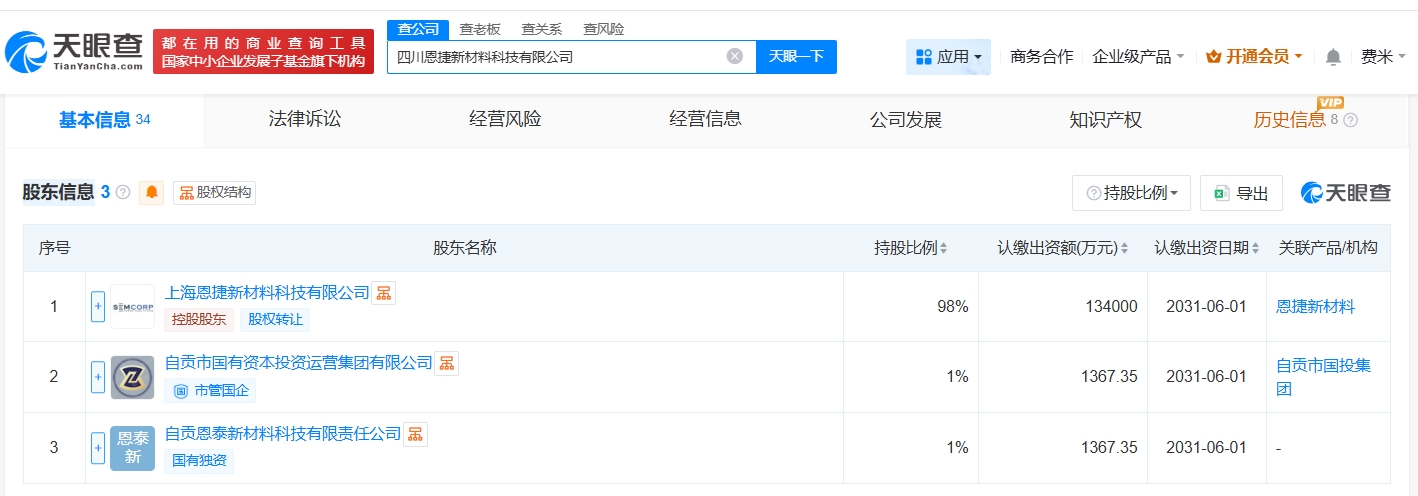Image resolution: width=1418 pixels, height=496 pixels.
Task: Open SEMCORP logo of first shareholder
Action: 132,306
